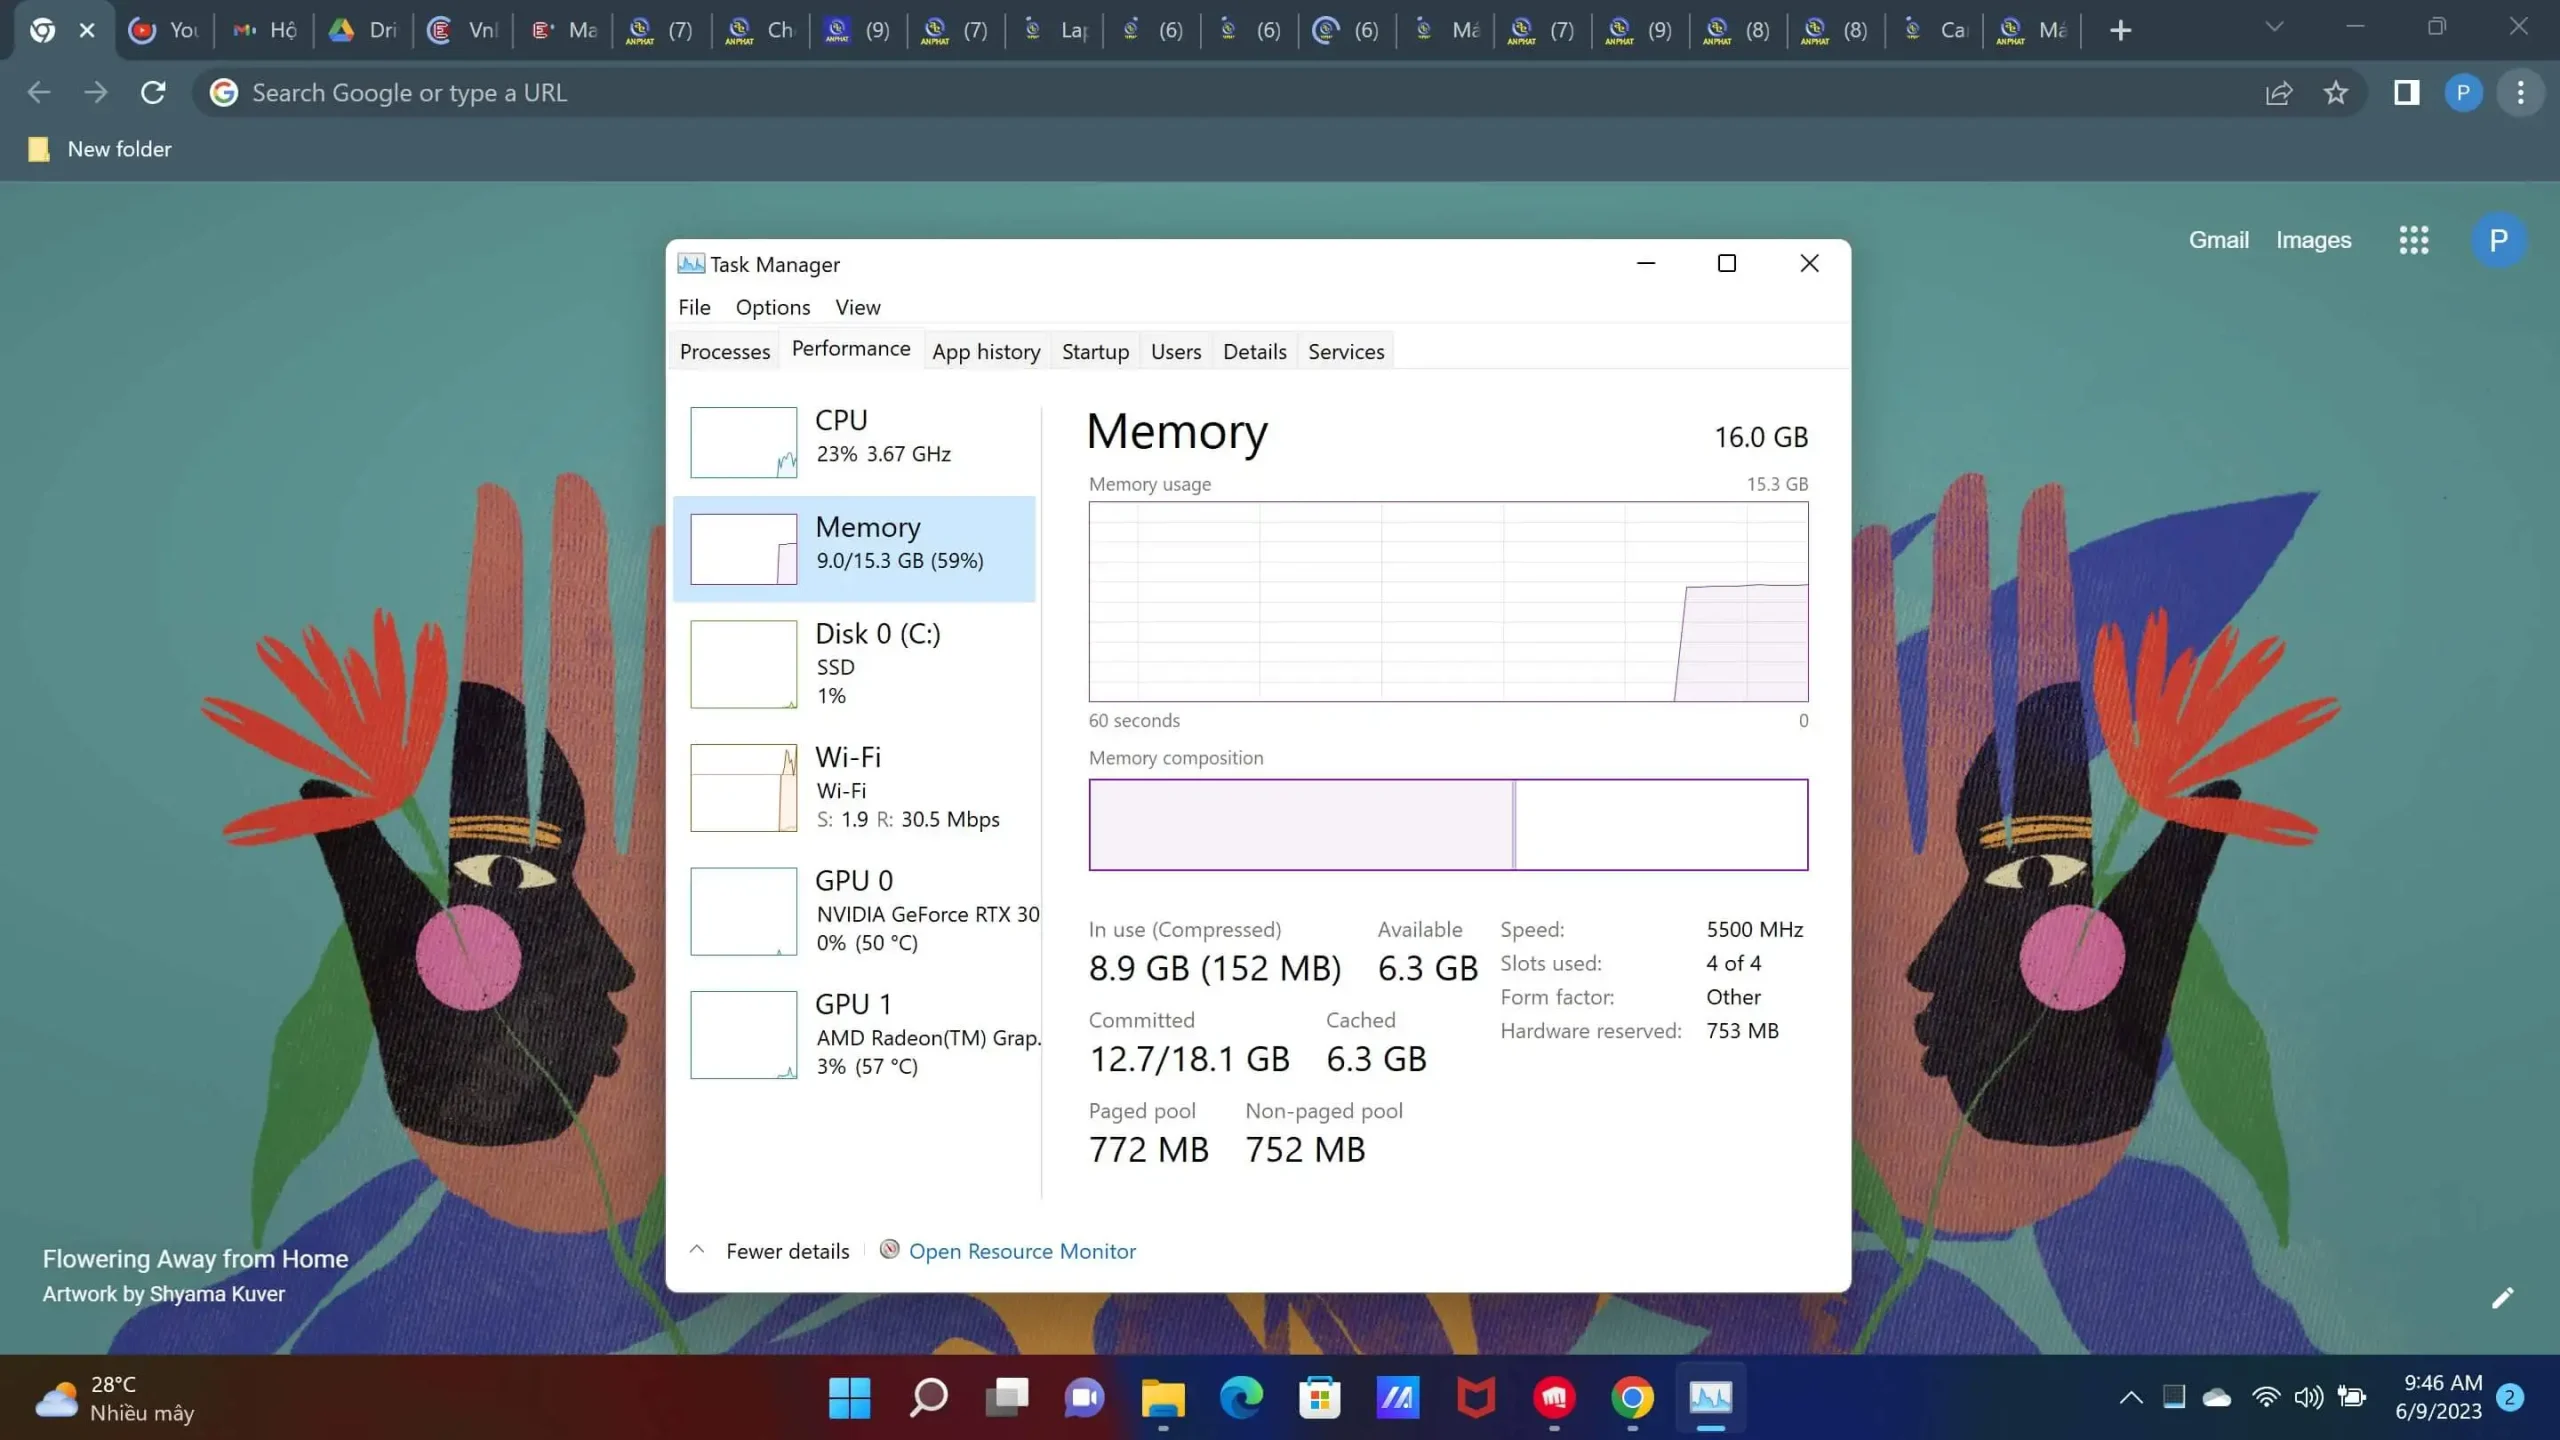Switch to the Processes tab
The image size is (2560, 1440).
click(x=724, y=352)
